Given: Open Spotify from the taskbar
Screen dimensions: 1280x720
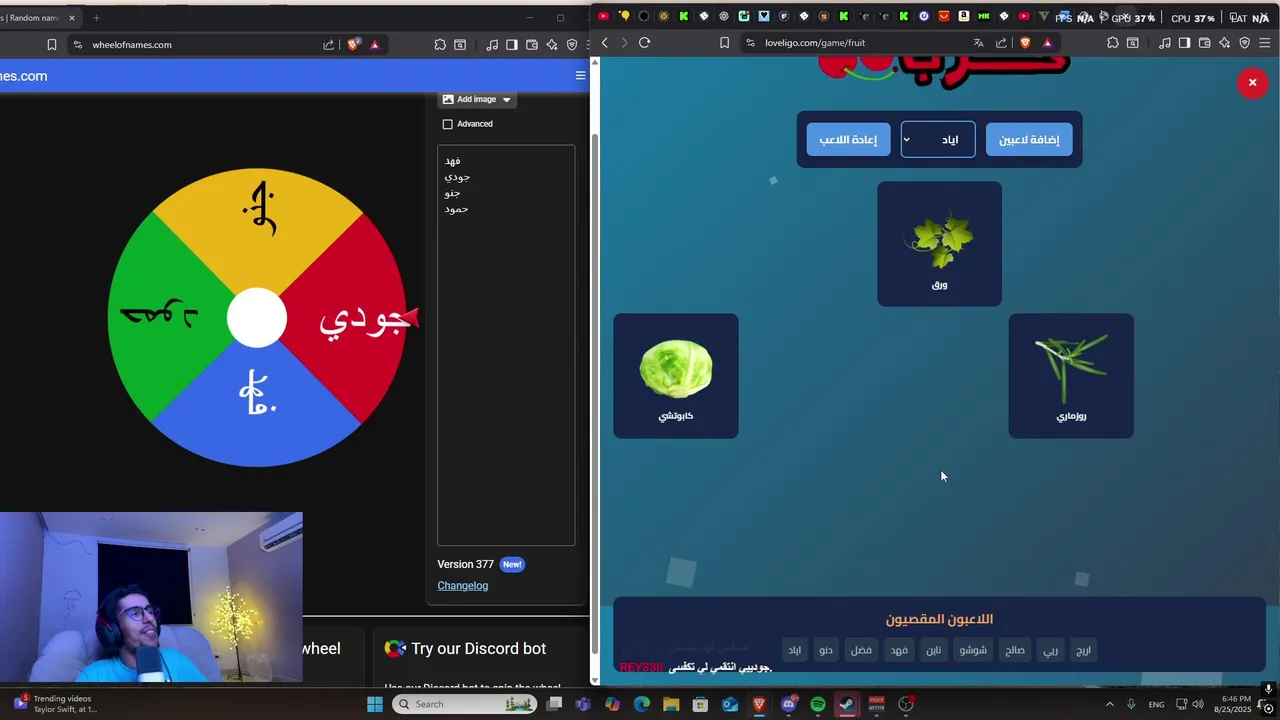Looking at the screenshot, I should tap(818, 704).
